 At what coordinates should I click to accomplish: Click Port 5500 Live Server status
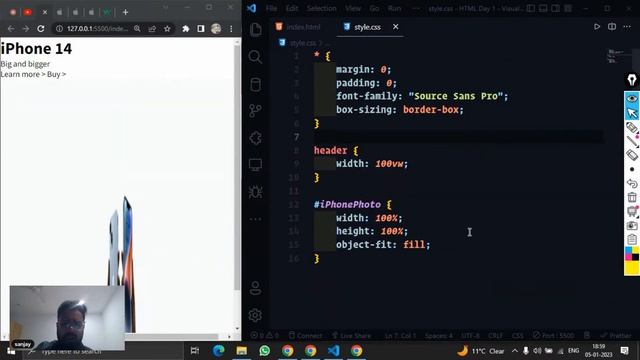pyautogui.click(x=553, y=336)
